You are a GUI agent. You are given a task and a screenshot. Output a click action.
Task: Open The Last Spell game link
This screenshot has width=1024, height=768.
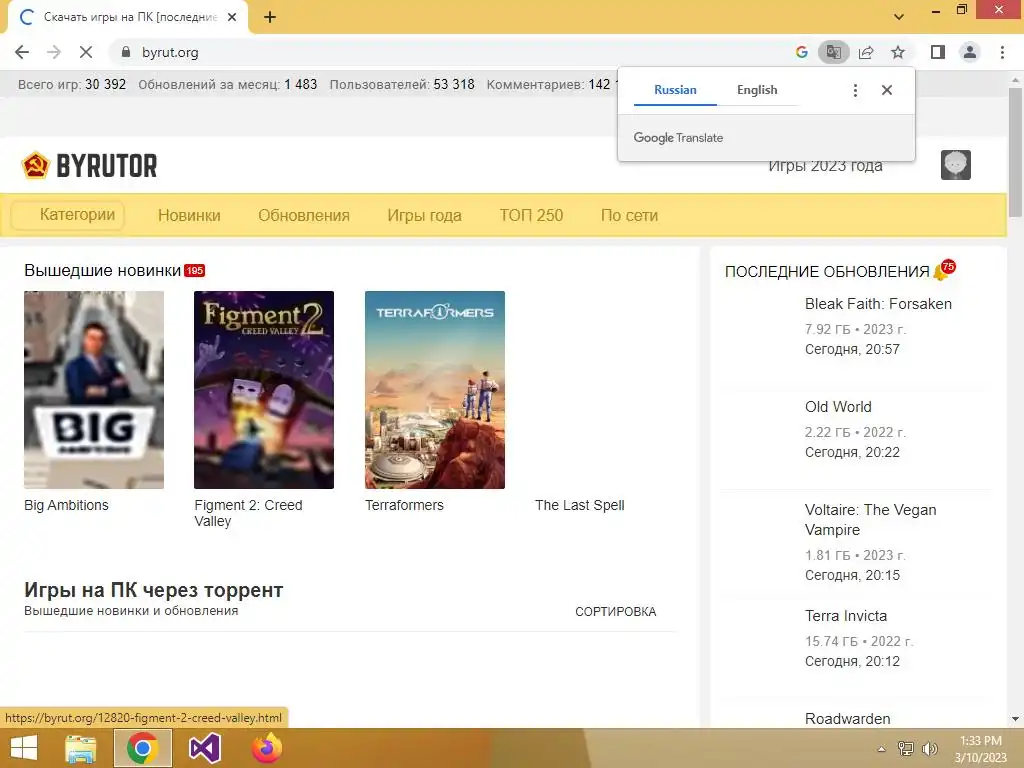pos(580,505)
